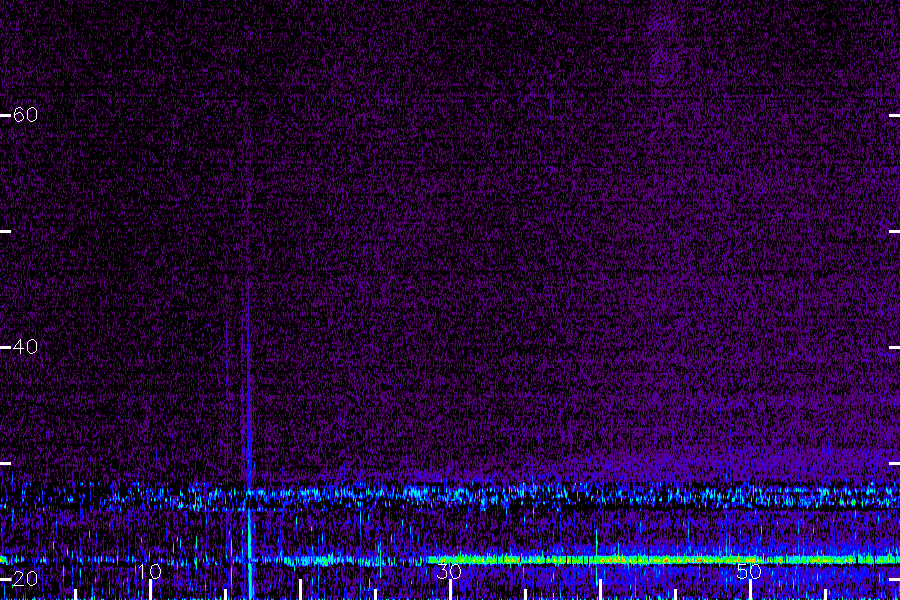Click the 60 label on the vertical axis

coord(25,115)
